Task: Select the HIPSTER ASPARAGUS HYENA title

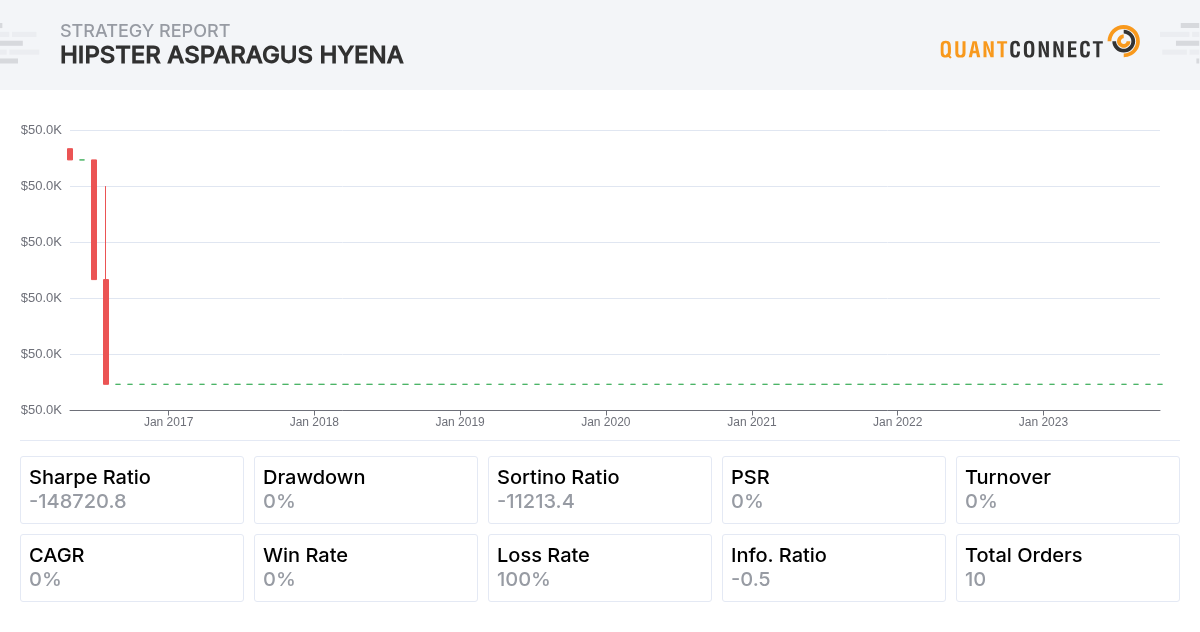Action: (232, 56)
